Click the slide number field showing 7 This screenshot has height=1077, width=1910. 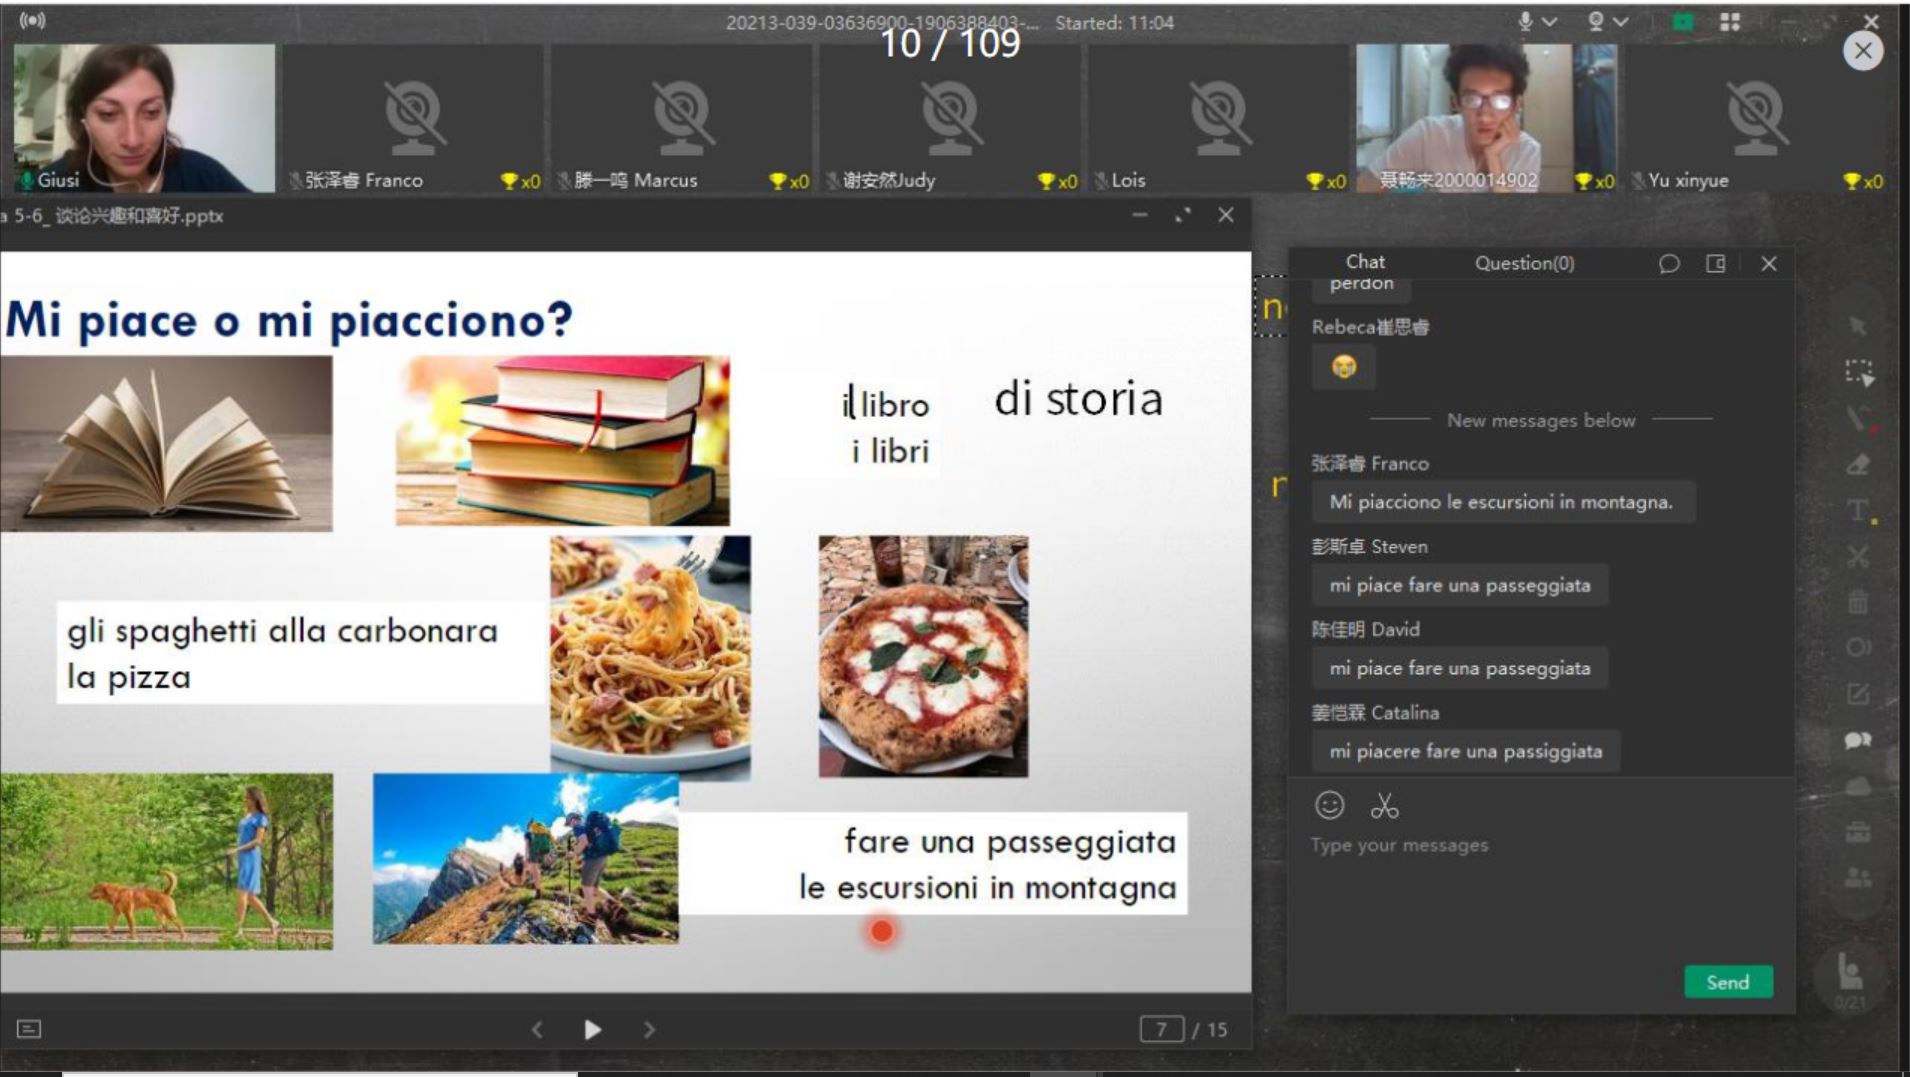pyautogui.click(x=1161, y=1029)
